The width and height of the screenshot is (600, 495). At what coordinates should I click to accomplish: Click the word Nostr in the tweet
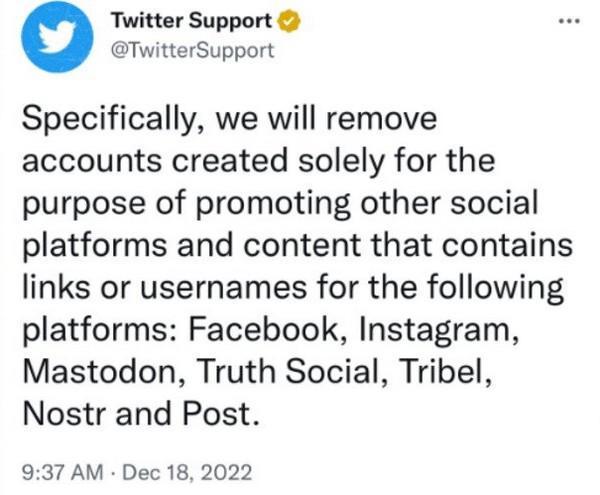point(64,414)
